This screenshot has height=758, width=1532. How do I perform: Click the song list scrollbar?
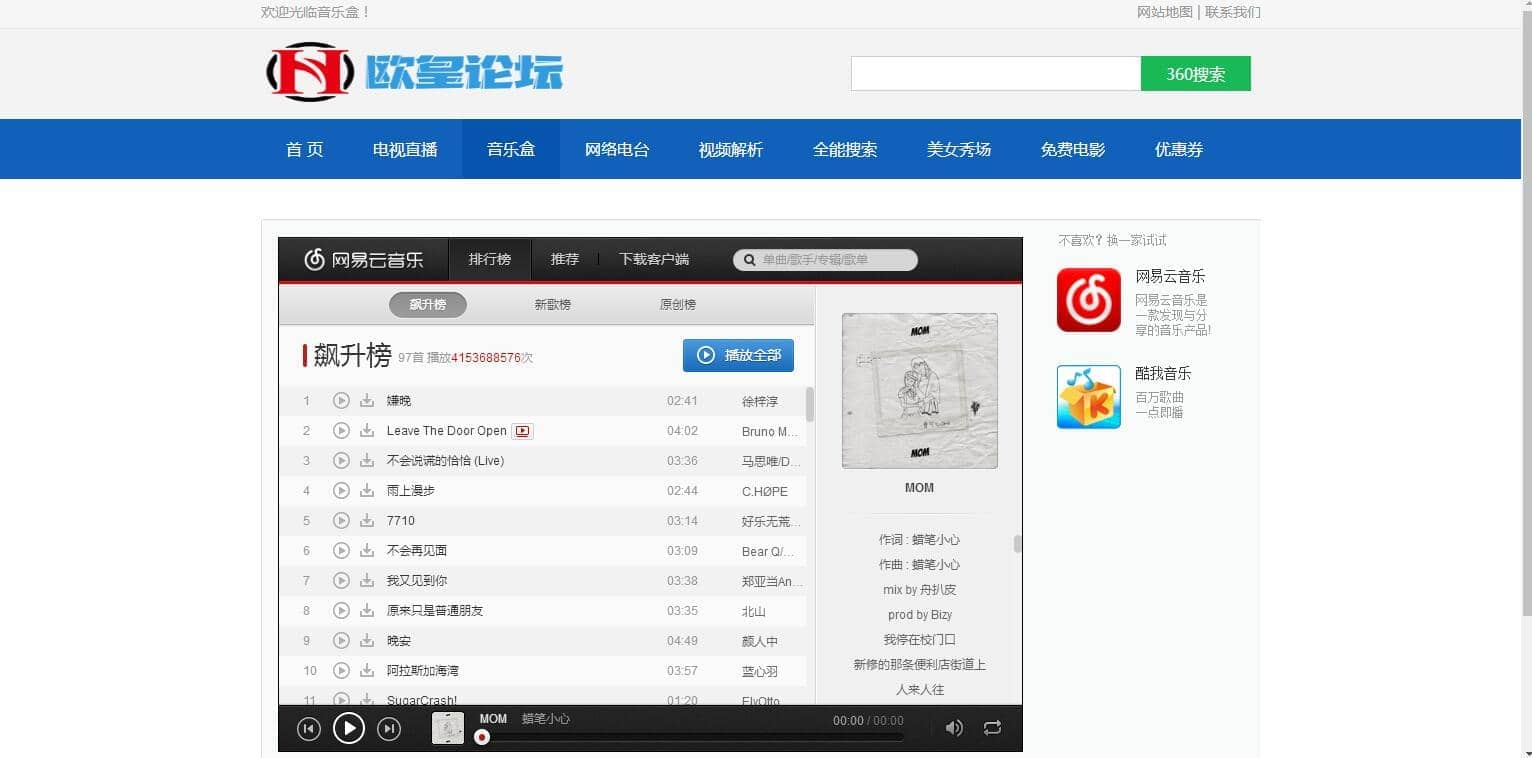pos(810,405)
